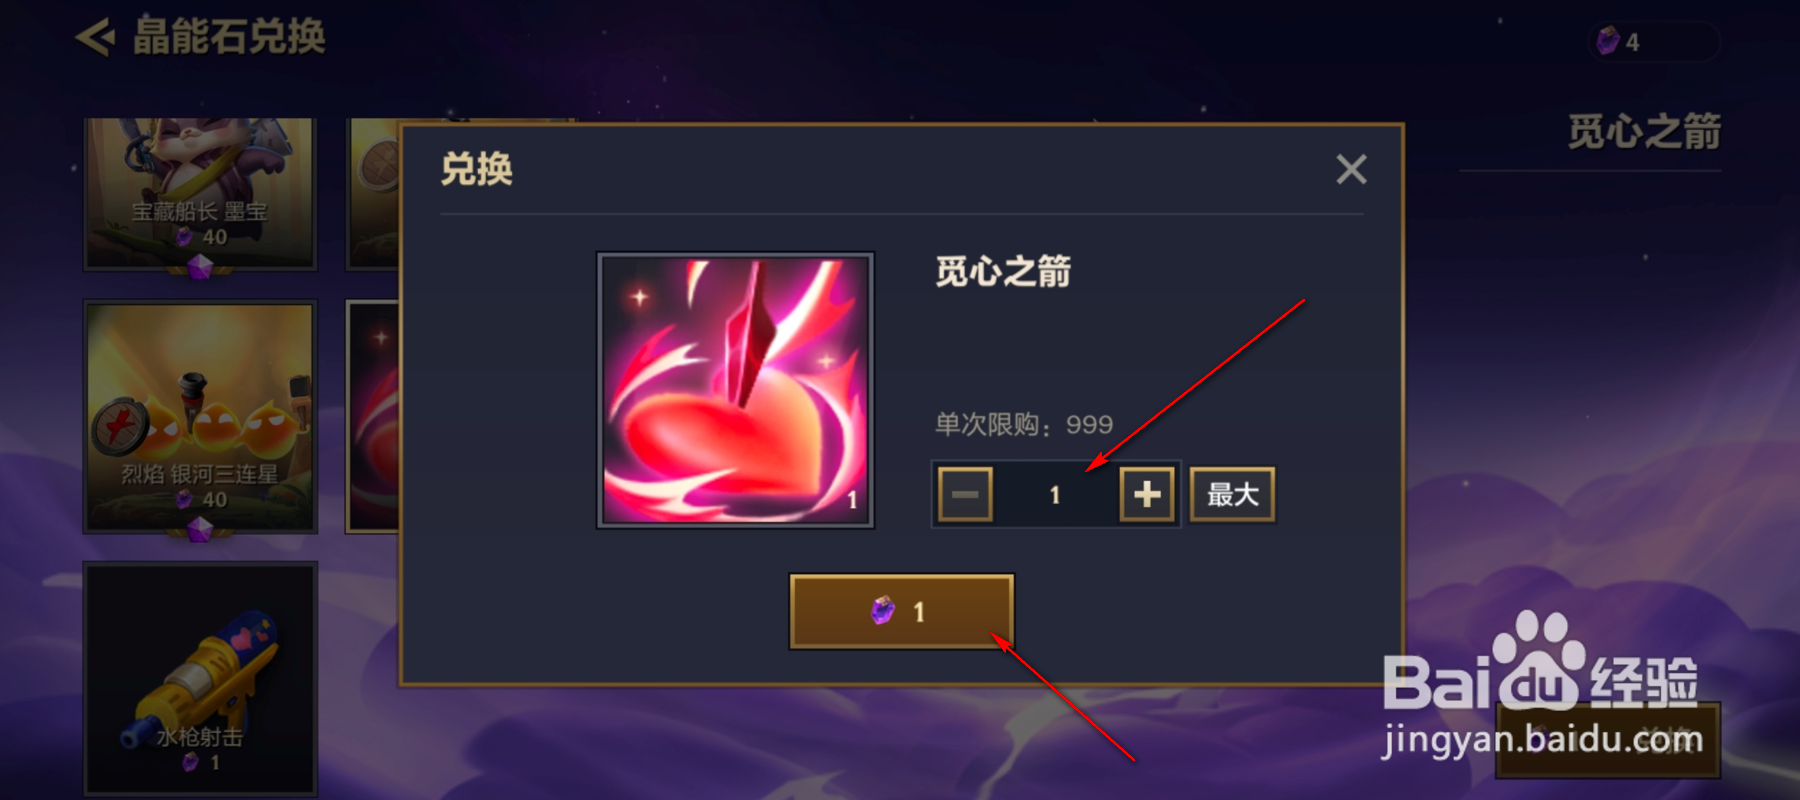Increase quantity with the plus button
The height and width of the screenshot is (800, 1800).
[1146, 494]
